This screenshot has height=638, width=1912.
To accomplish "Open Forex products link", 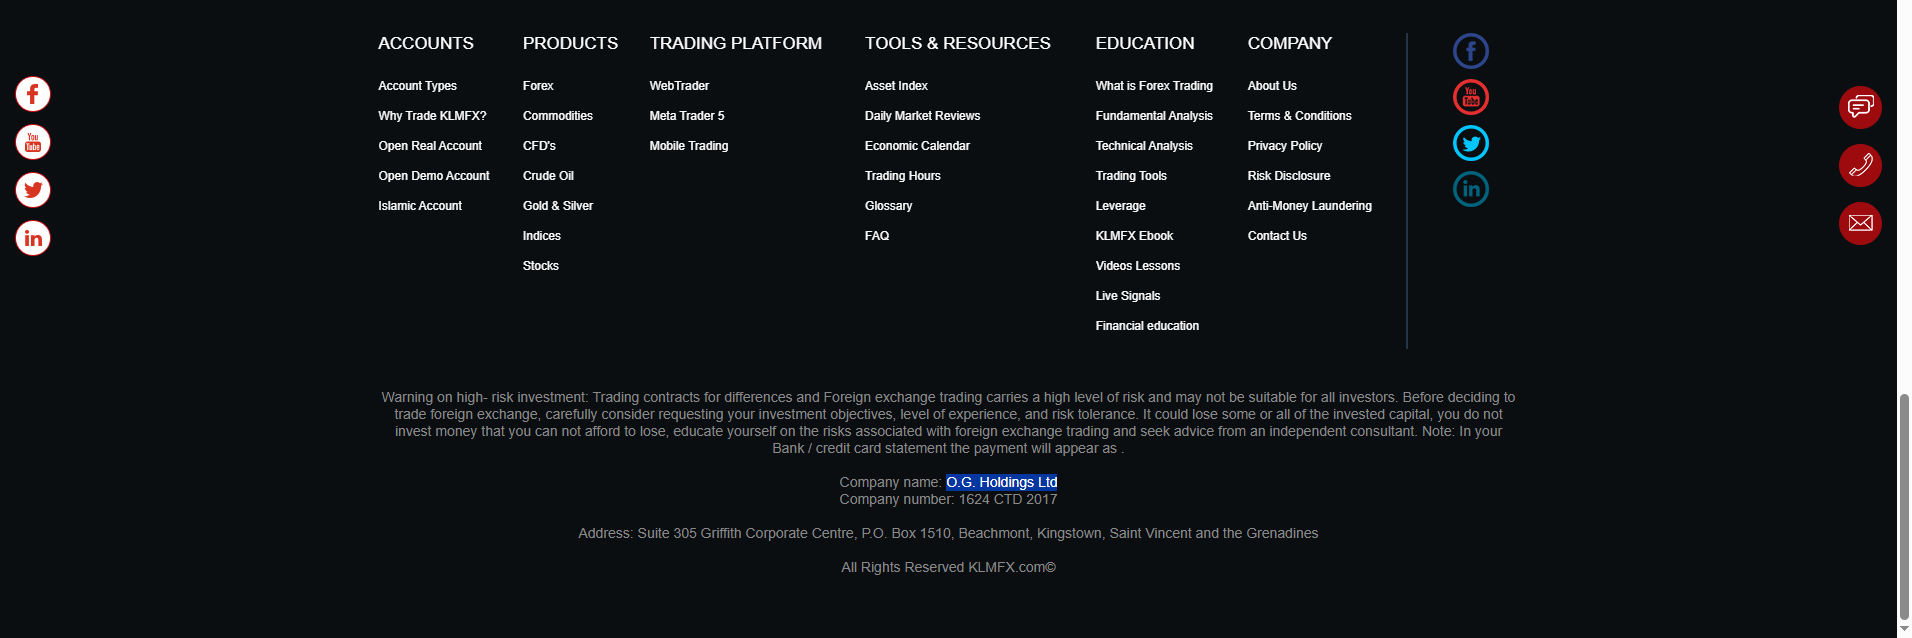I will (538, 86).
